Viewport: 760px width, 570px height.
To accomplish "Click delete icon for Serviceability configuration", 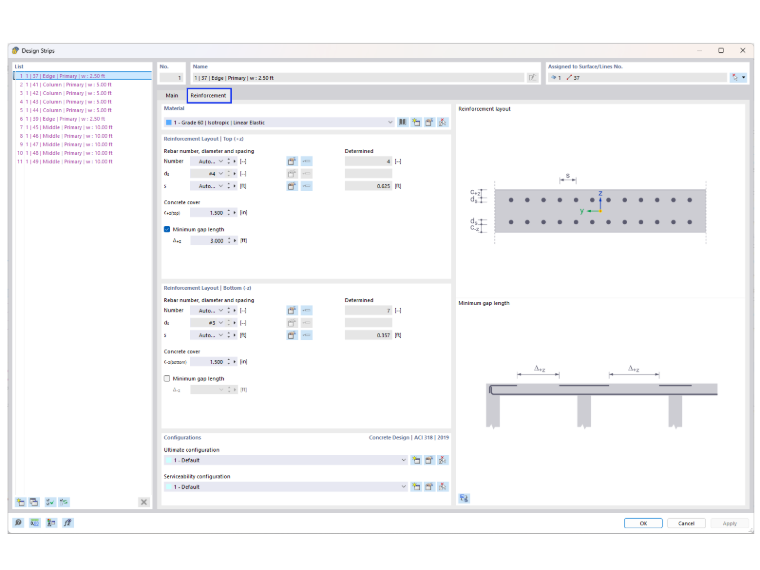I will coord(443,487).
